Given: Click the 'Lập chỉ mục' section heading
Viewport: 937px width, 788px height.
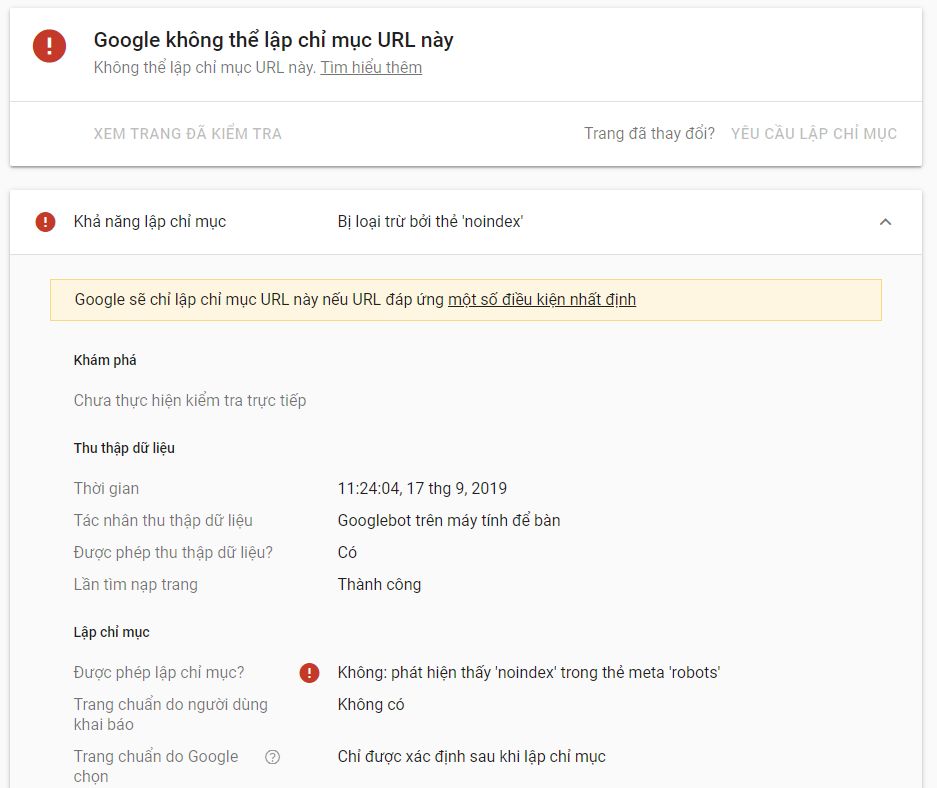Looking at the screenshot, I should click(x=112, y=633).
